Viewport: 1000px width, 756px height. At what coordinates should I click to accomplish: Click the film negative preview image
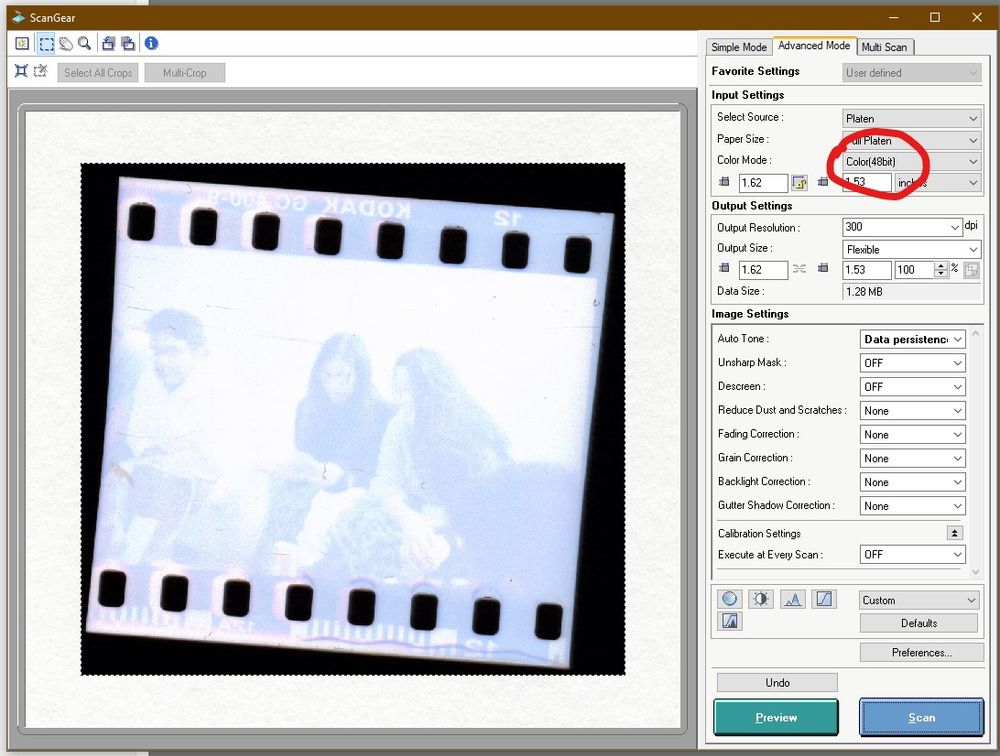tap(353, 419)
